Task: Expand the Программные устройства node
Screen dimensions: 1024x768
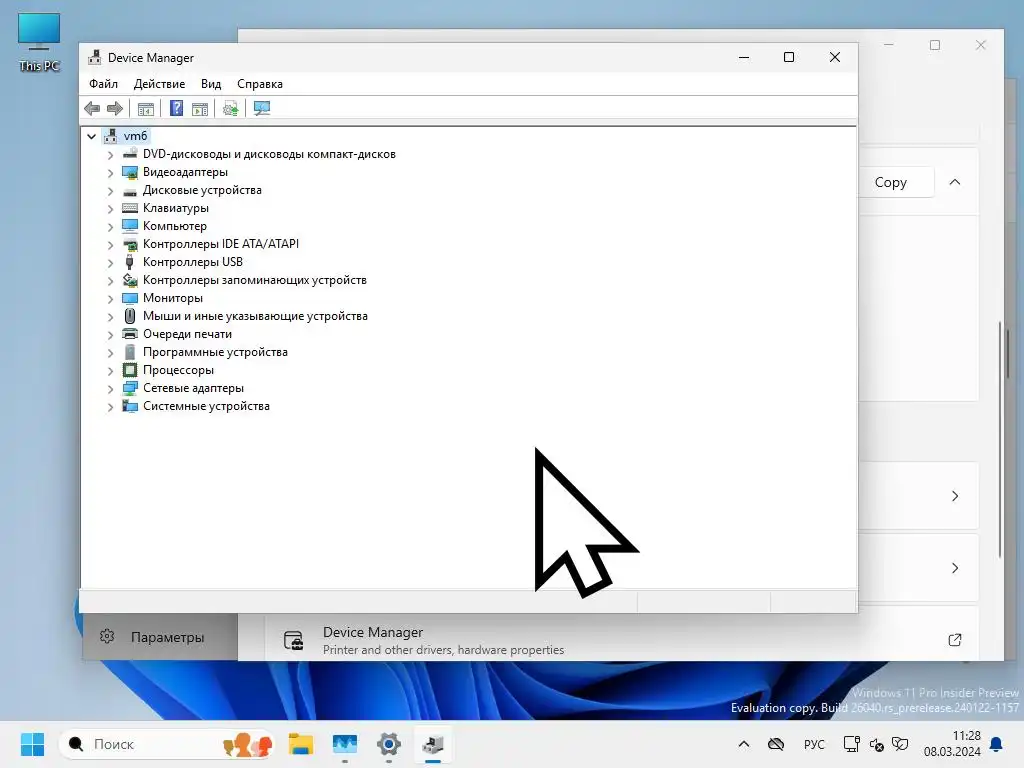Action: pyautogui.click(x=110, y=353)
